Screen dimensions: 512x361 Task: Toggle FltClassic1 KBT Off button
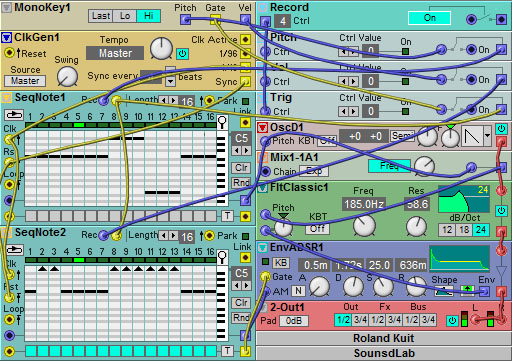click(317, 229)
